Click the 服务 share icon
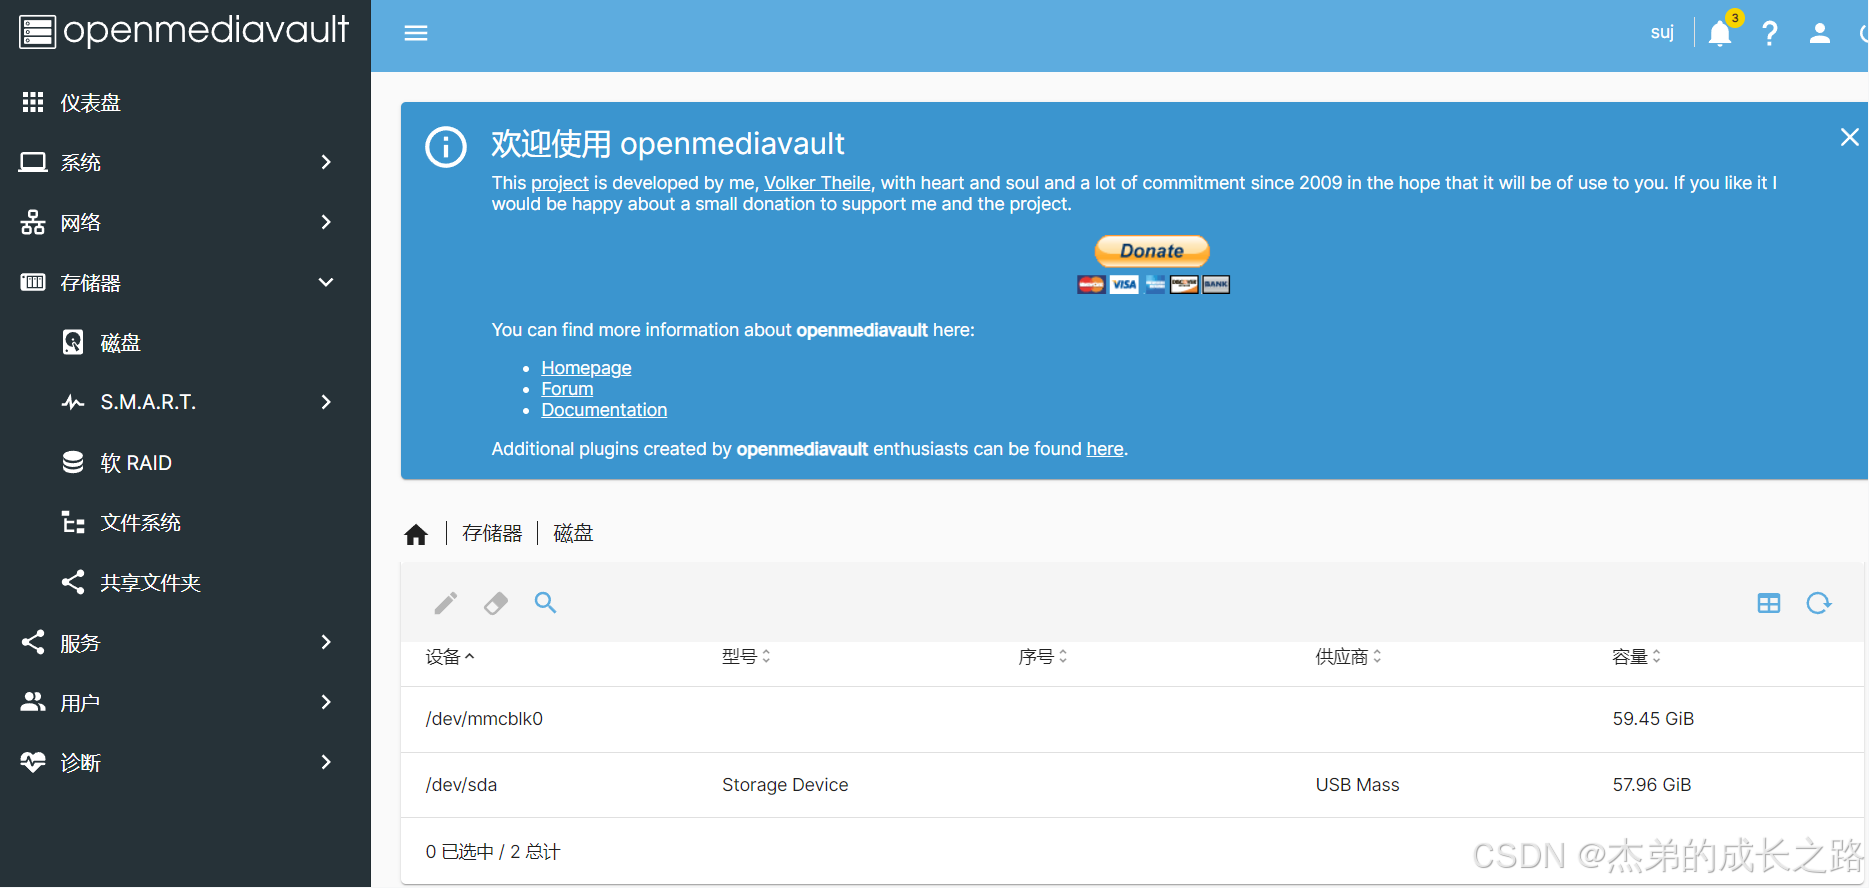 (33, 642)
